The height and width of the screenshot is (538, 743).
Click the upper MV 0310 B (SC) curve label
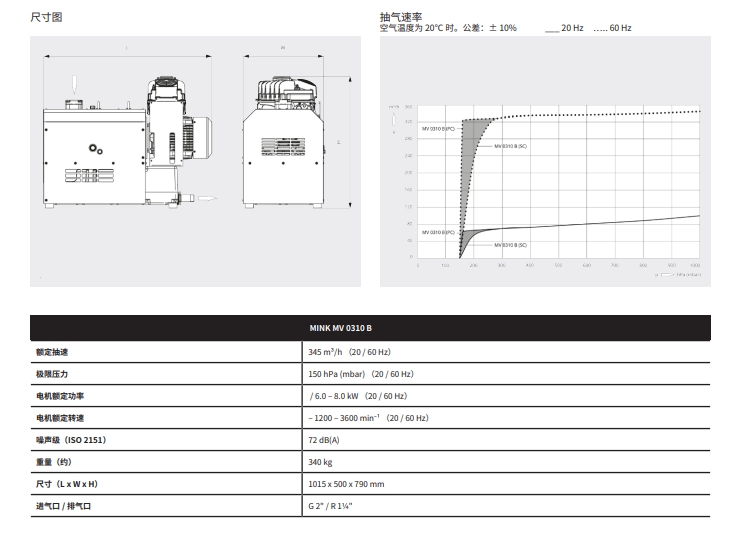[510, 146]
